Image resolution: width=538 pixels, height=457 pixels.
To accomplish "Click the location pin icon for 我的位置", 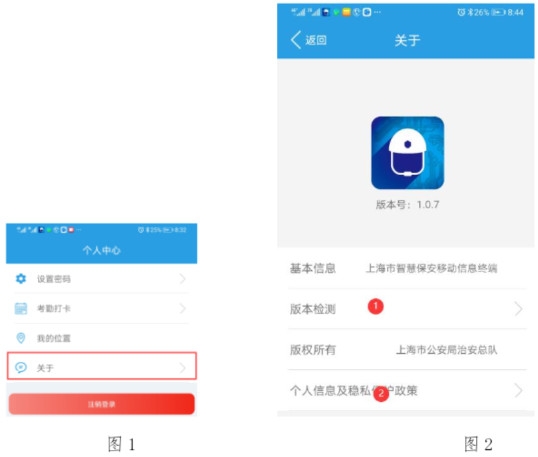I will pos(21,338).
